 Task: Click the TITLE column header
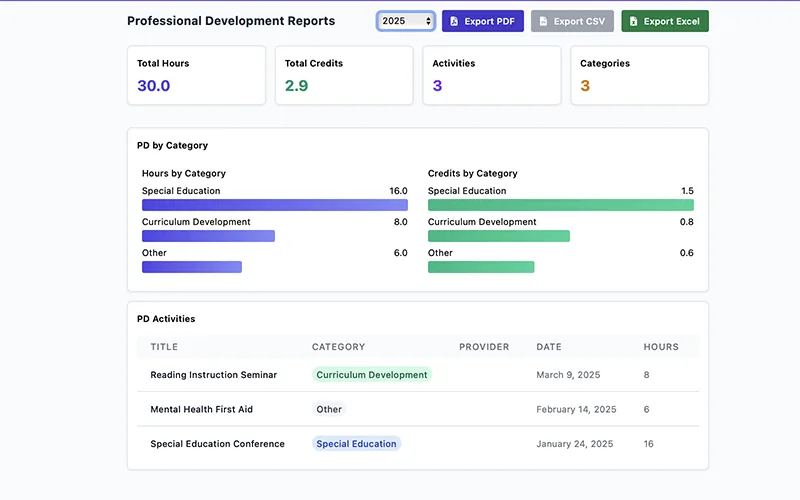tap(164, 347)
